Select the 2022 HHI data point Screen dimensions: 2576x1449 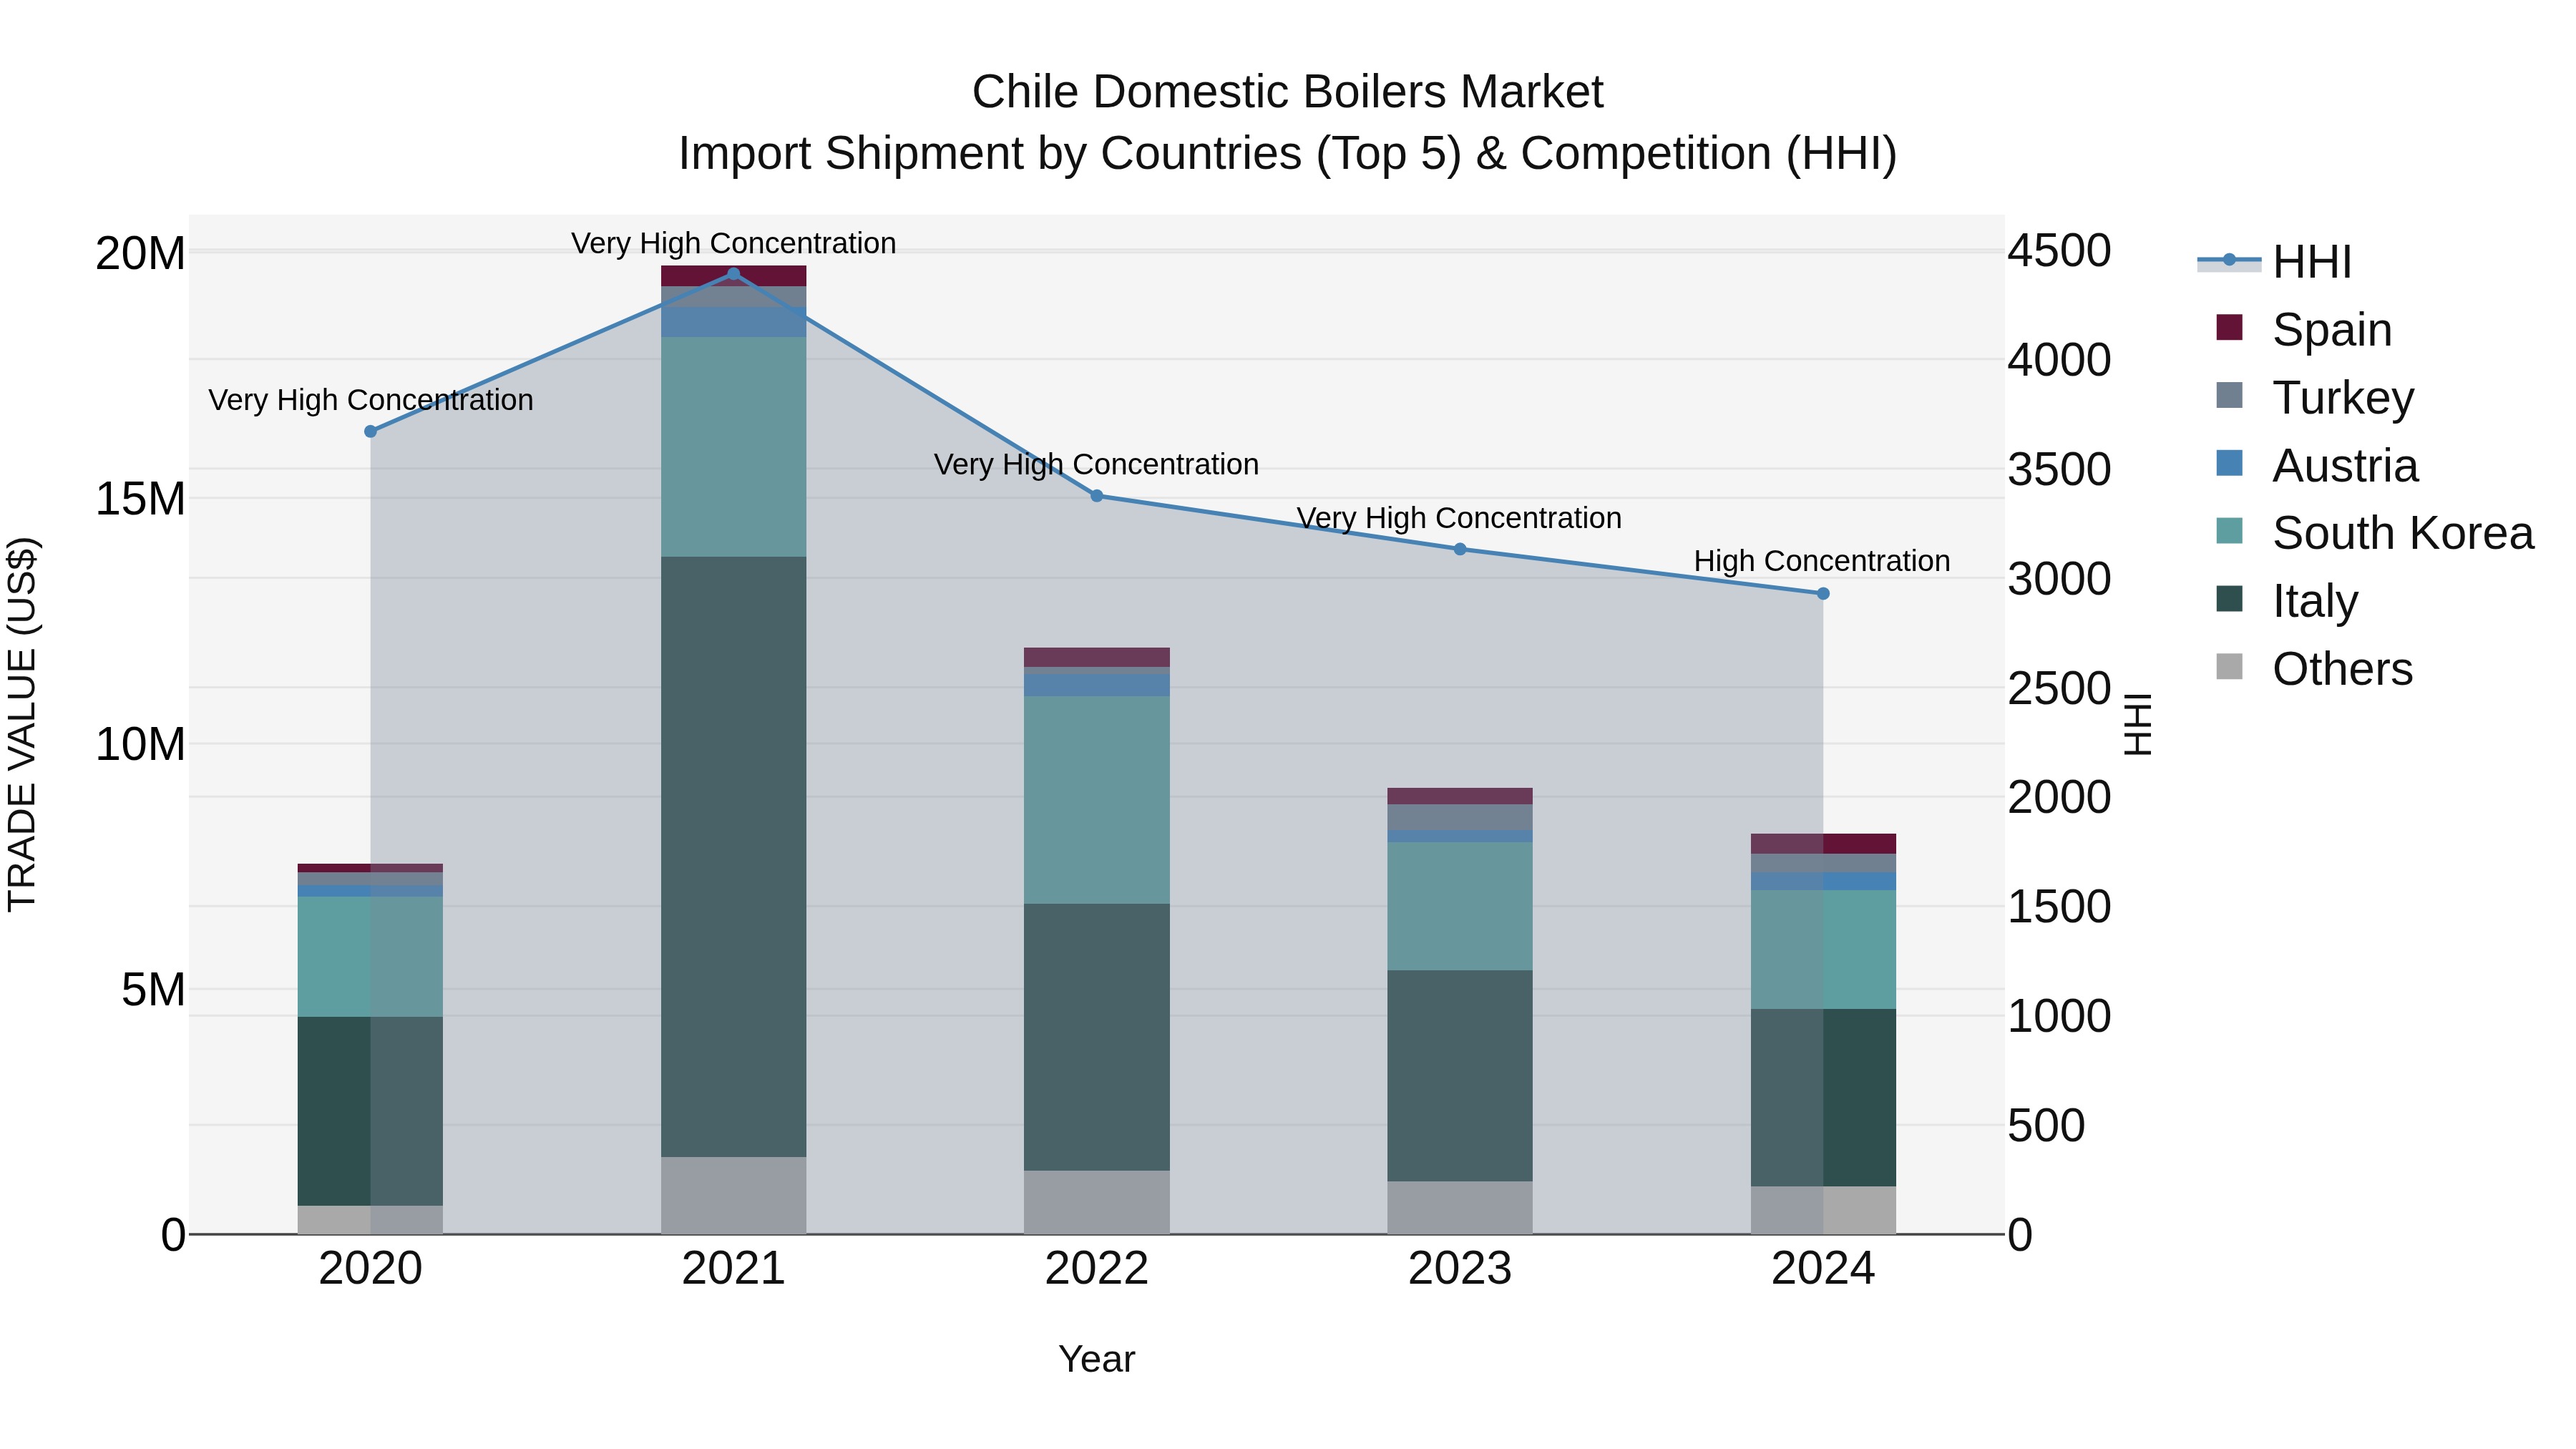tap(1096, 496)
